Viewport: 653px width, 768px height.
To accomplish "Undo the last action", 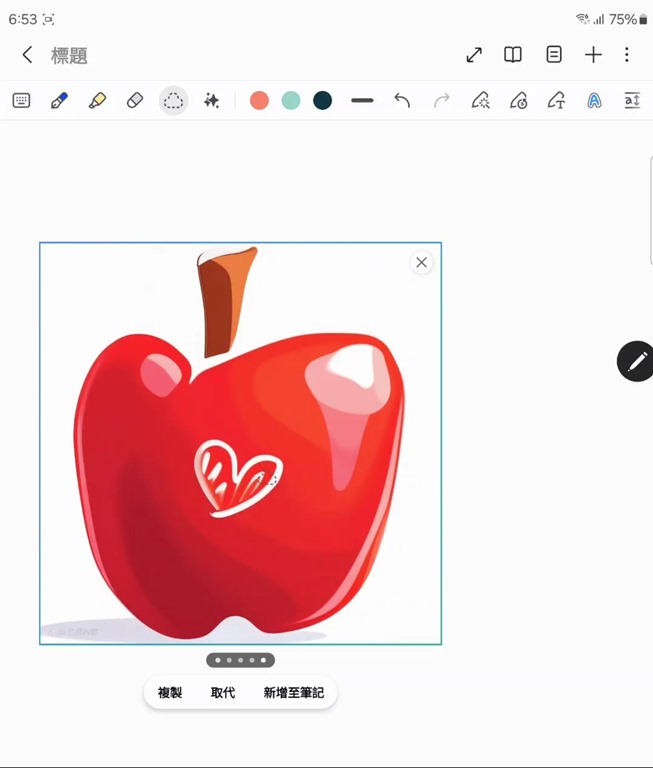I will [402, 100].
